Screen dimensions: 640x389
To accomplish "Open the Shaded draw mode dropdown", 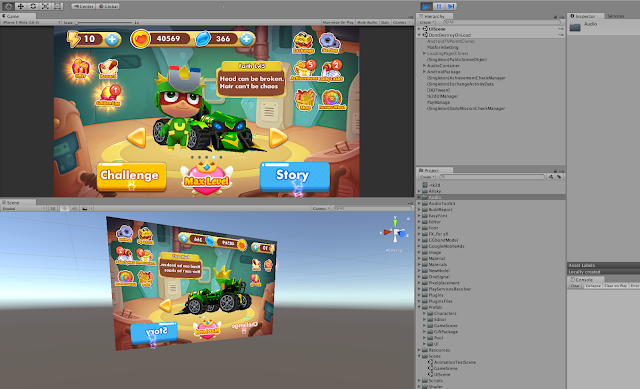I will pyautogui.click(x=24, y=209).
